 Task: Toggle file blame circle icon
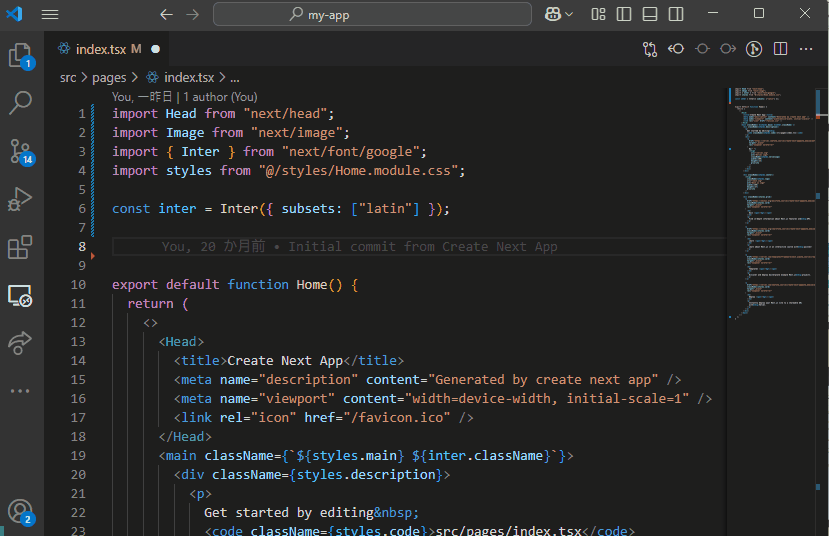click(x=754, y=49)
